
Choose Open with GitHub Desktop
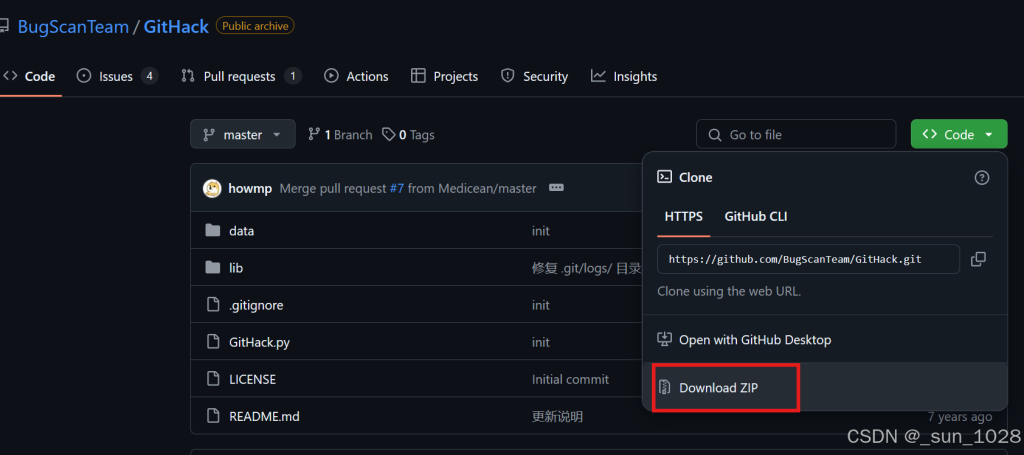click(x=754, y=340)
